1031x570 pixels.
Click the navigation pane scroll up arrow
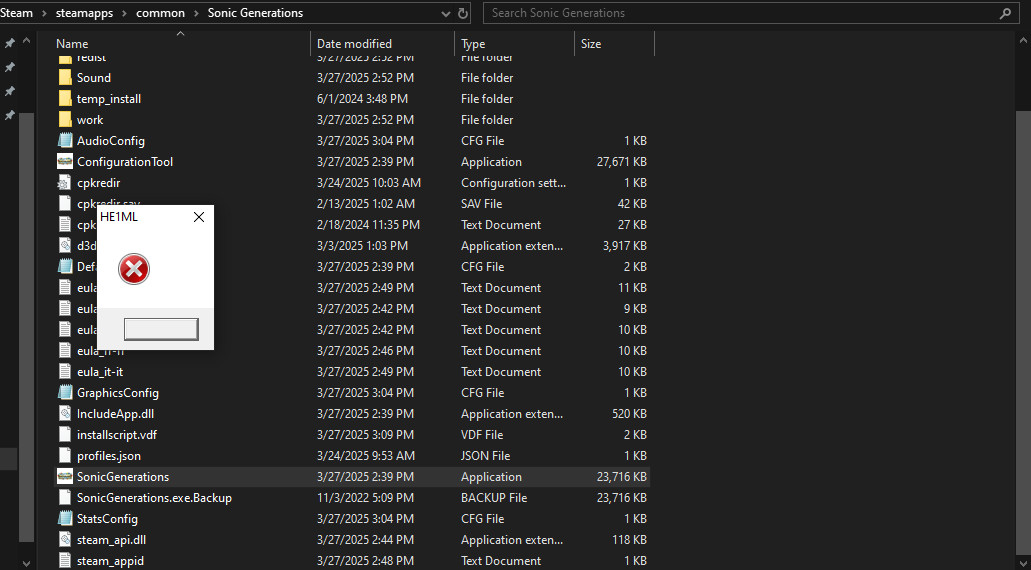point(26,41)
